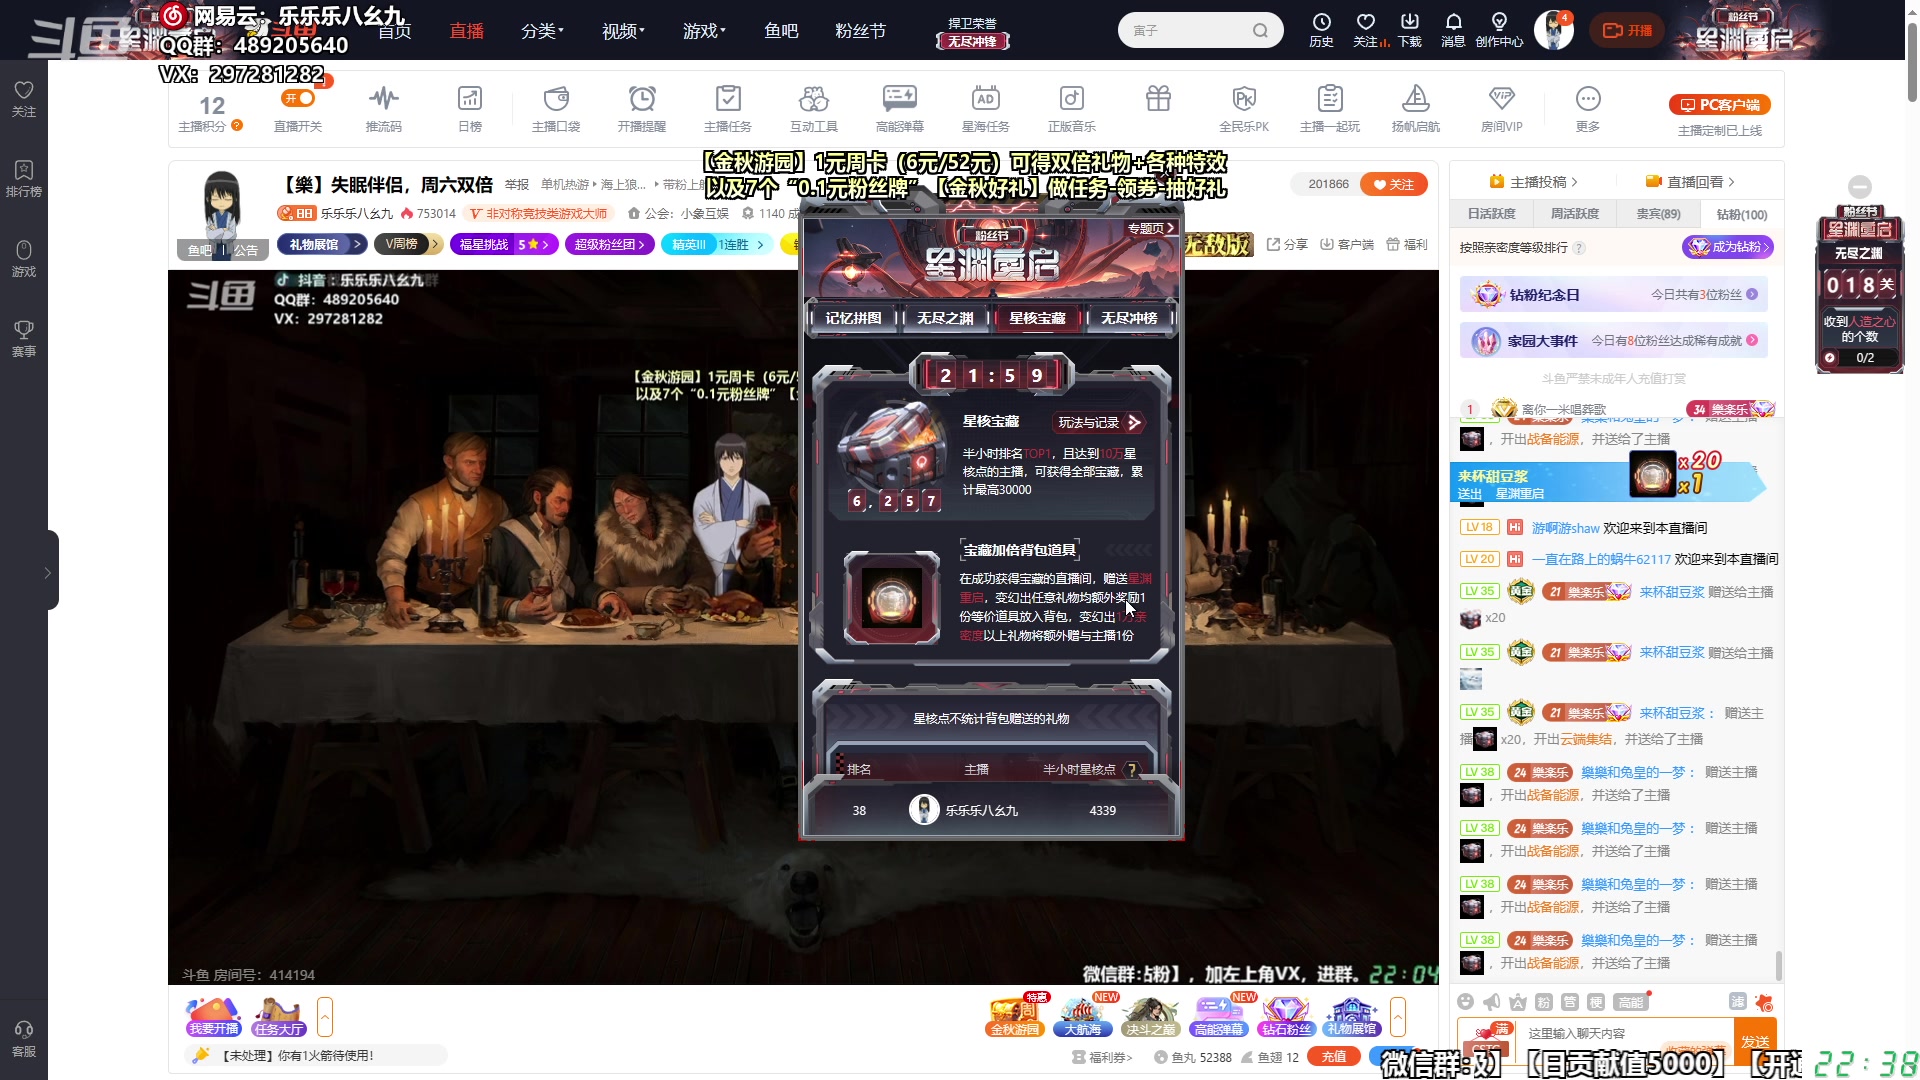This screenshot has width=1920, height=1080.
Task: Open 开播提醒 alarm clock icon
Action: [x=641, y=108]
